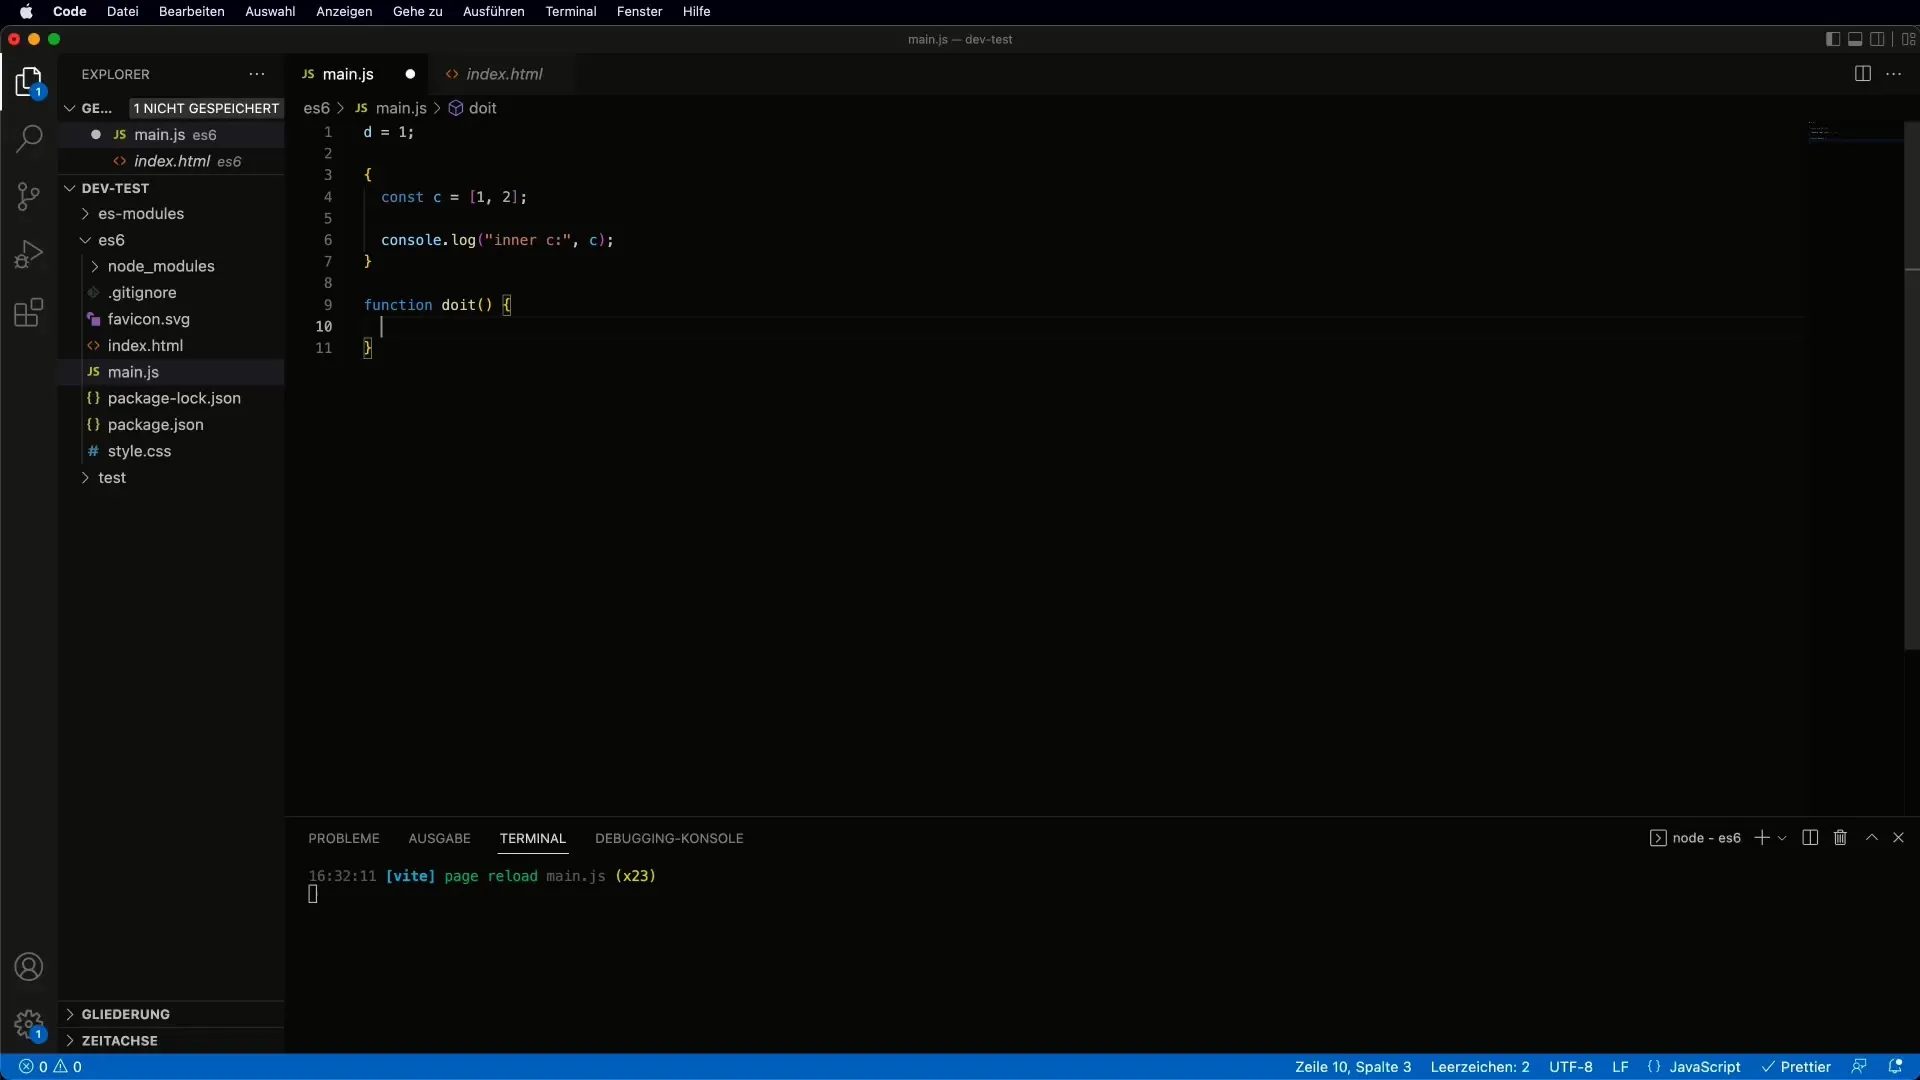Open style.css file

[139, 451]
